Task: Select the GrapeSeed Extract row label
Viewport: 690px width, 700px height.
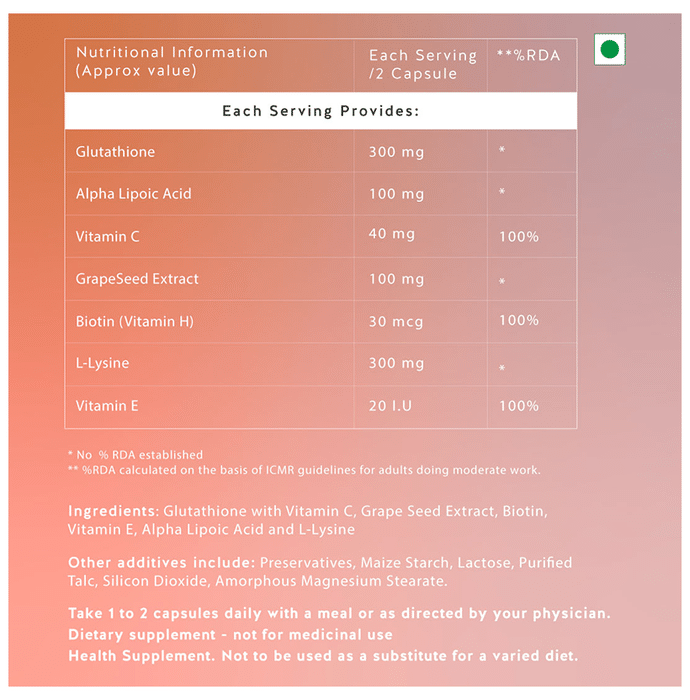Action: (137, 279)
